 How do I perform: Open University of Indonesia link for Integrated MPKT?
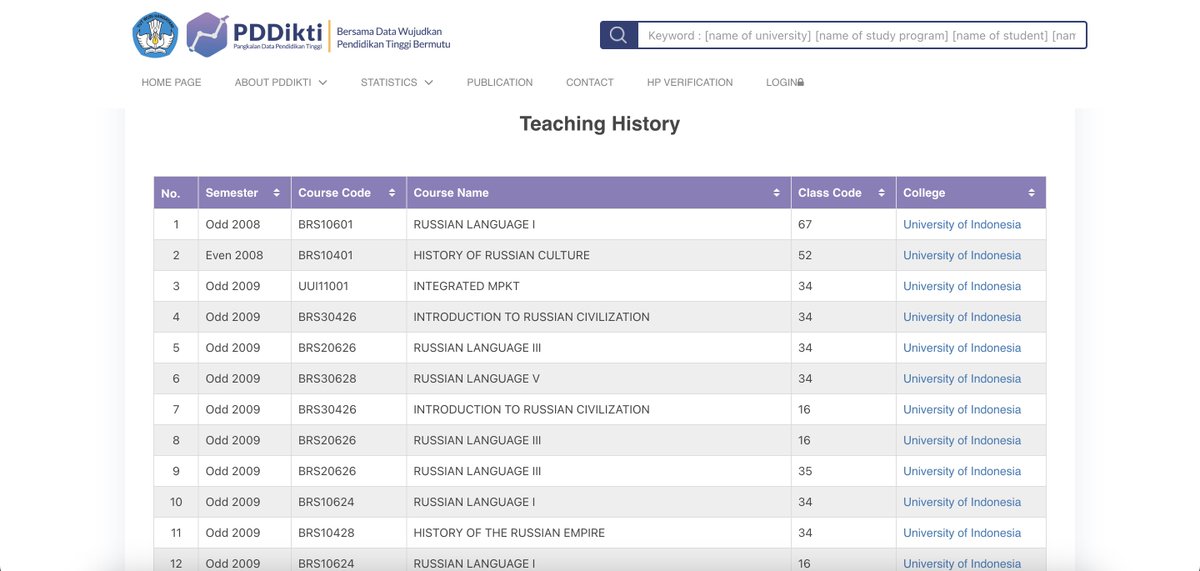click(962, 286)
